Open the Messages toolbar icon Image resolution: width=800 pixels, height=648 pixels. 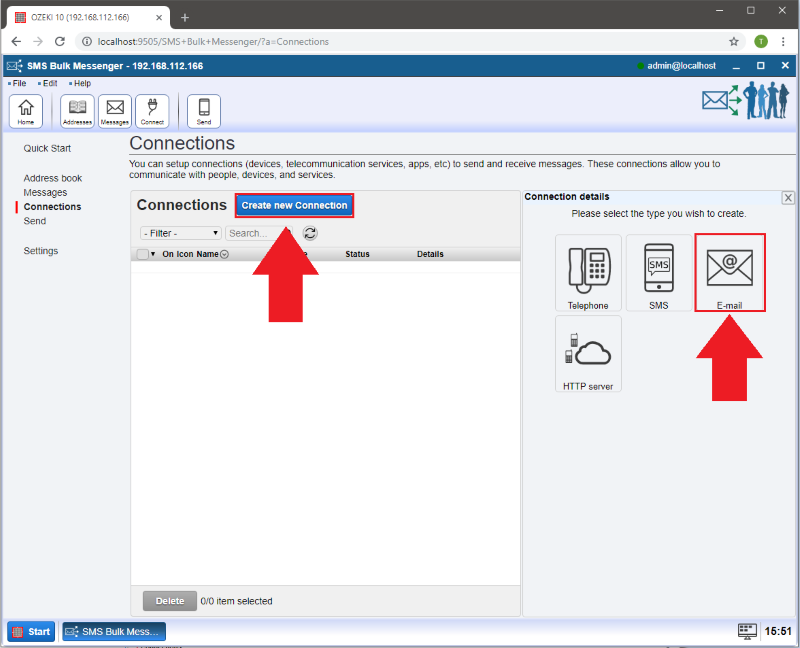click(x=115, y=111)
